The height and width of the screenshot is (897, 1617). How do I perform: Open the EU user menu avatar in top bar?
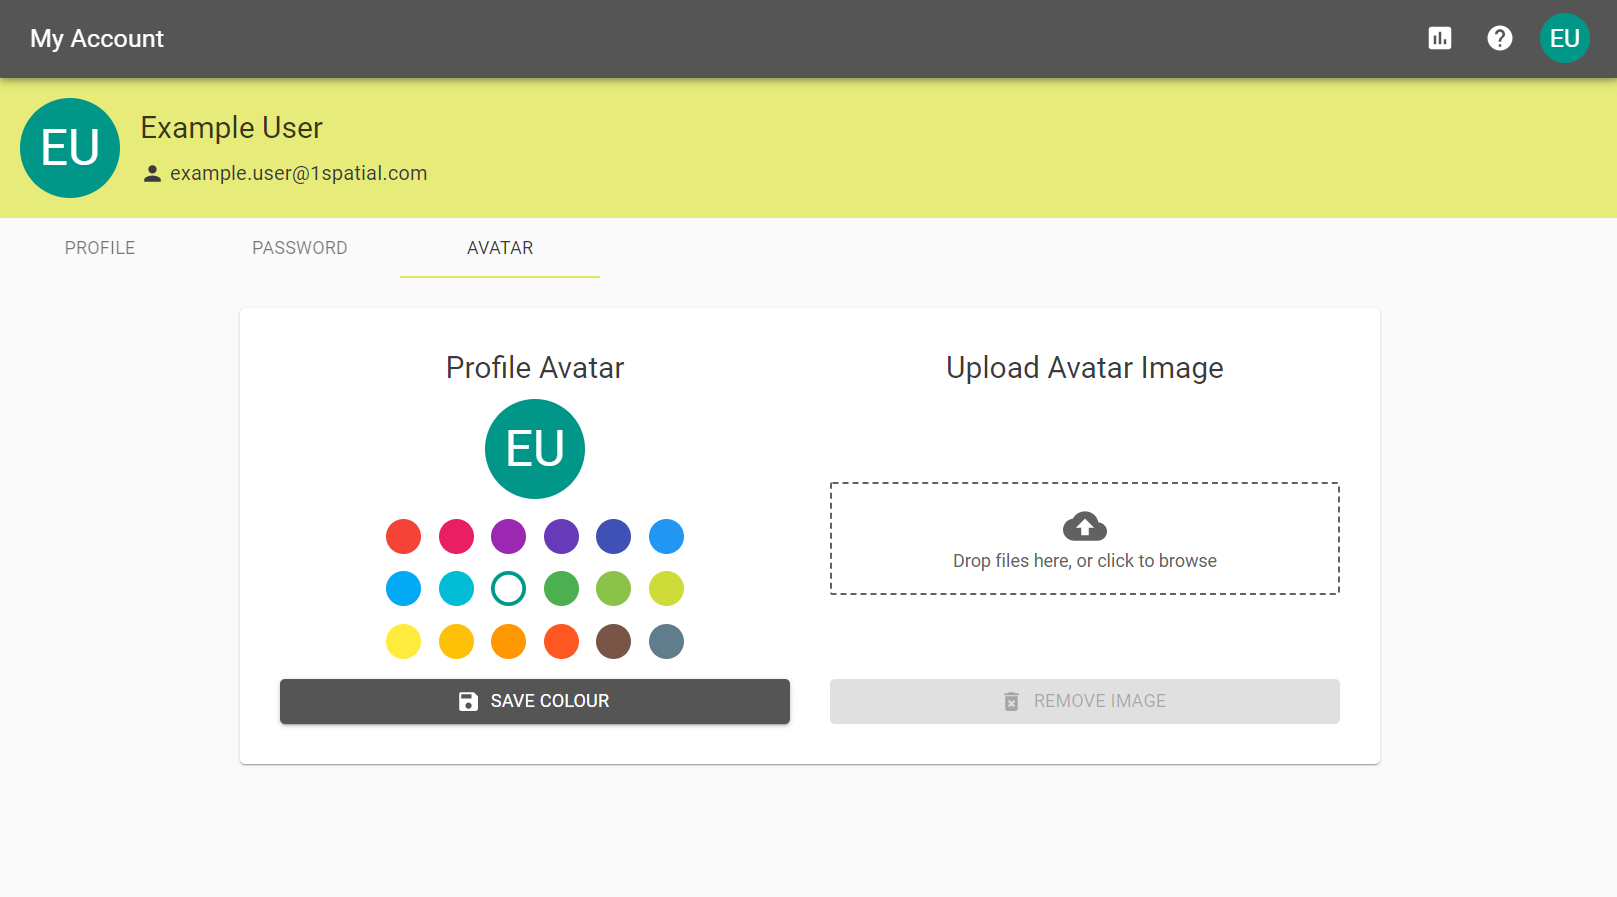1565,38
